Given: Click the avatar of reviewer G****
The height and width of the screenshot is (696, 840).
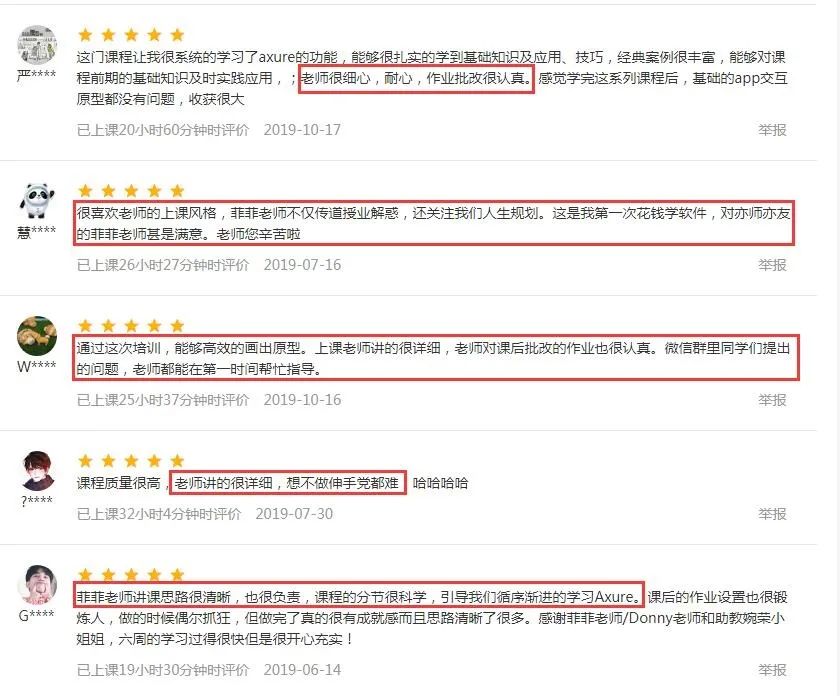Looking at the screenshot, I should [x=37, y=585].
